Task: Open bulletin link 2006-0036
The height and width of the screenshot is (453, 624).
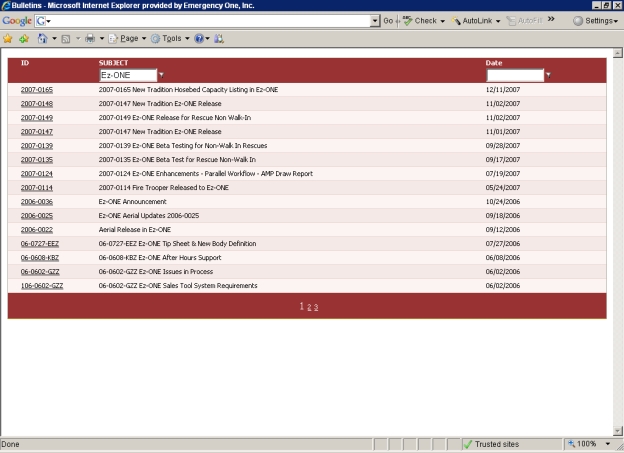Action: [37, 202]
